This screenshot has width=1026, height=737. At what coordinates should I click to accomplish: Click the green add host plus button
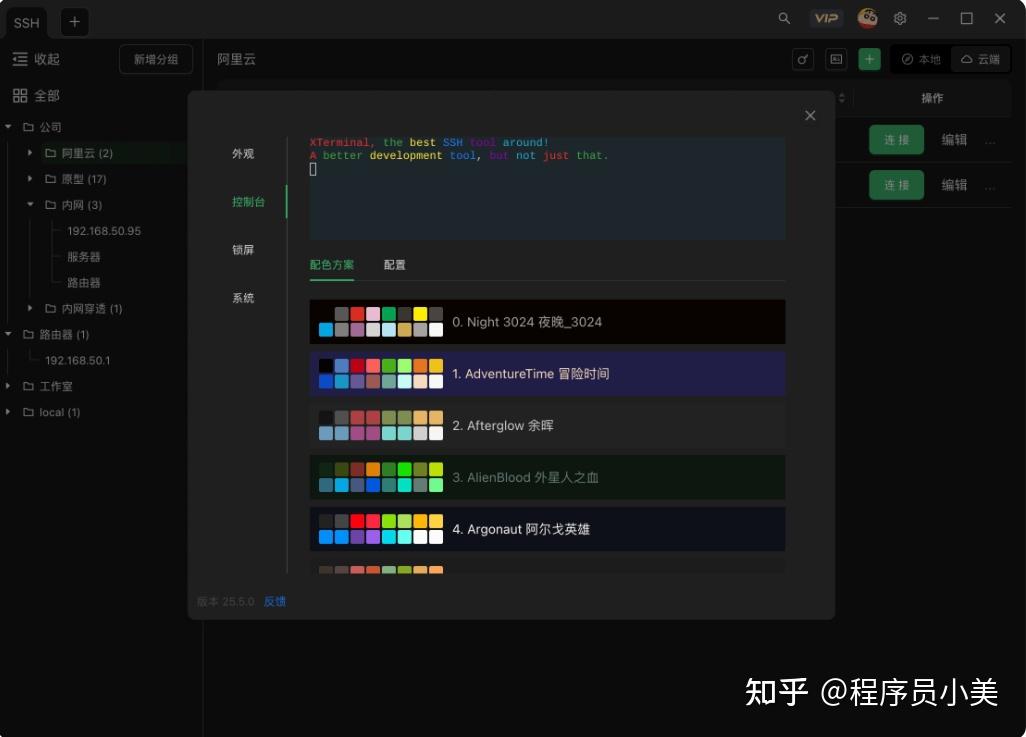(869, 60)
